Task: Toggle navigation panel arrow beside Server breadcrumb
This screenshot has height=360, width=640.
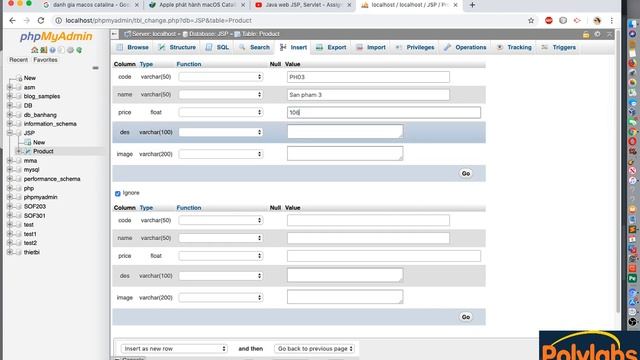Action: click(115, 34)
